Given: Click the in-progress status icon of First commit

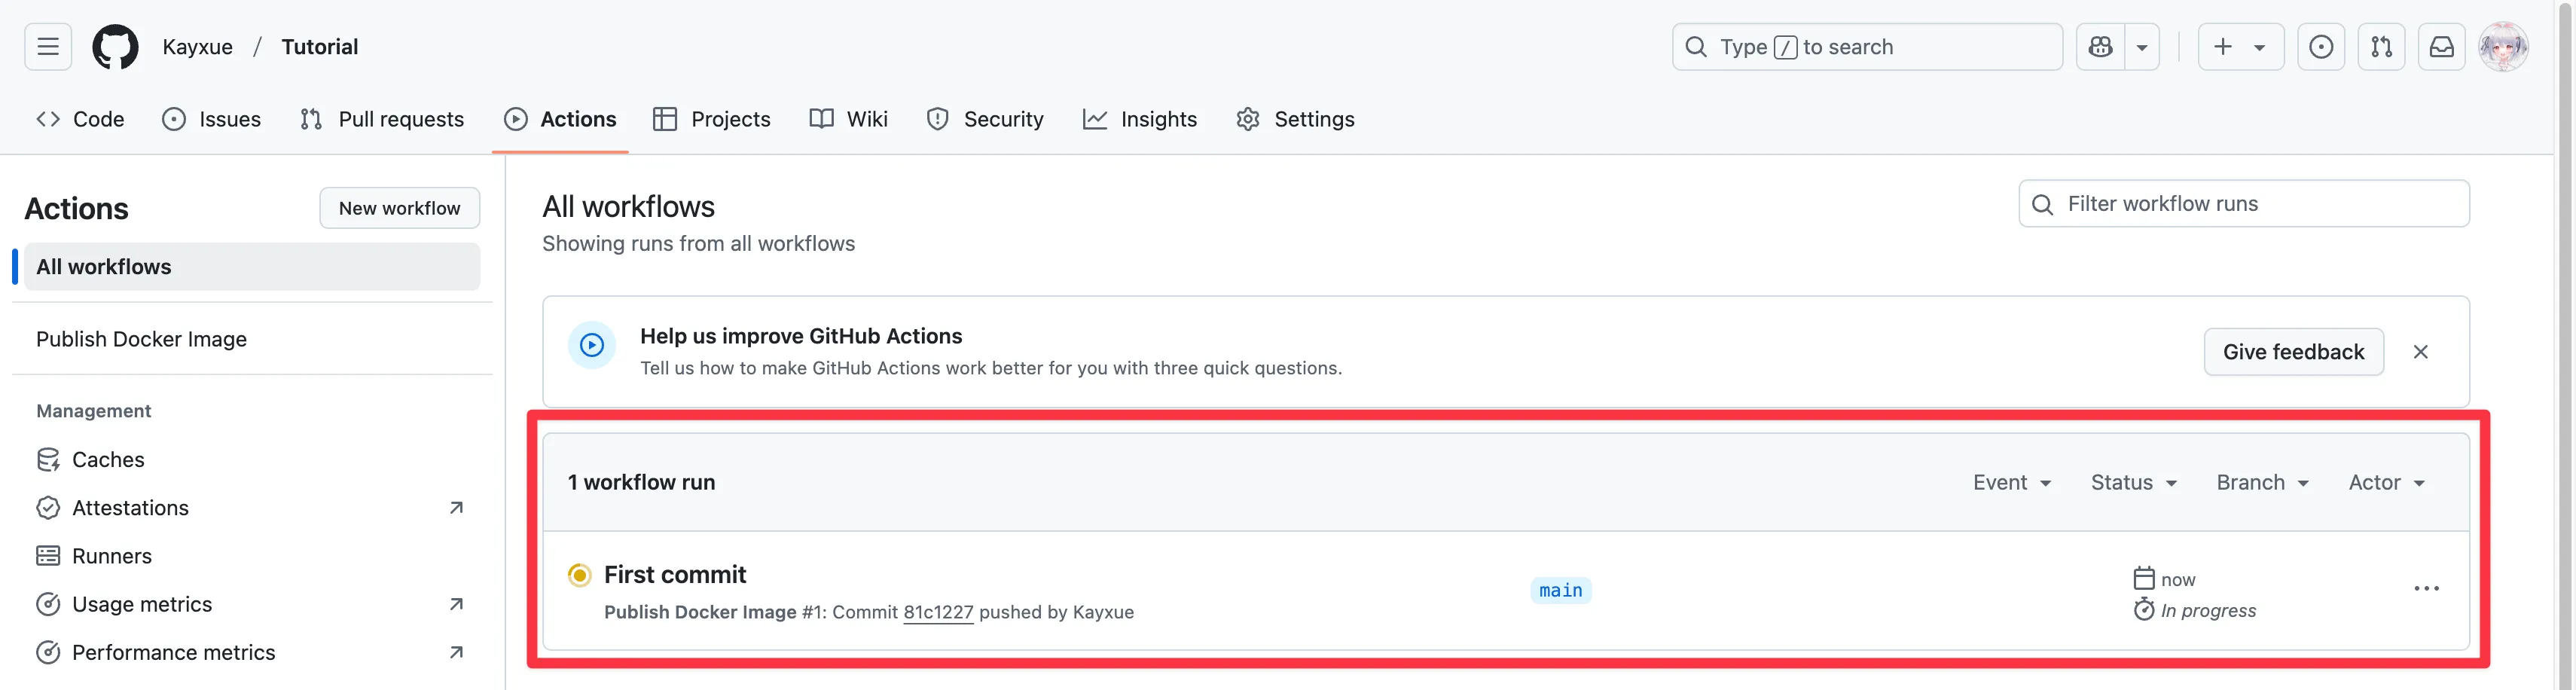Looking at the screenshot, I should [x=579, y=575].
